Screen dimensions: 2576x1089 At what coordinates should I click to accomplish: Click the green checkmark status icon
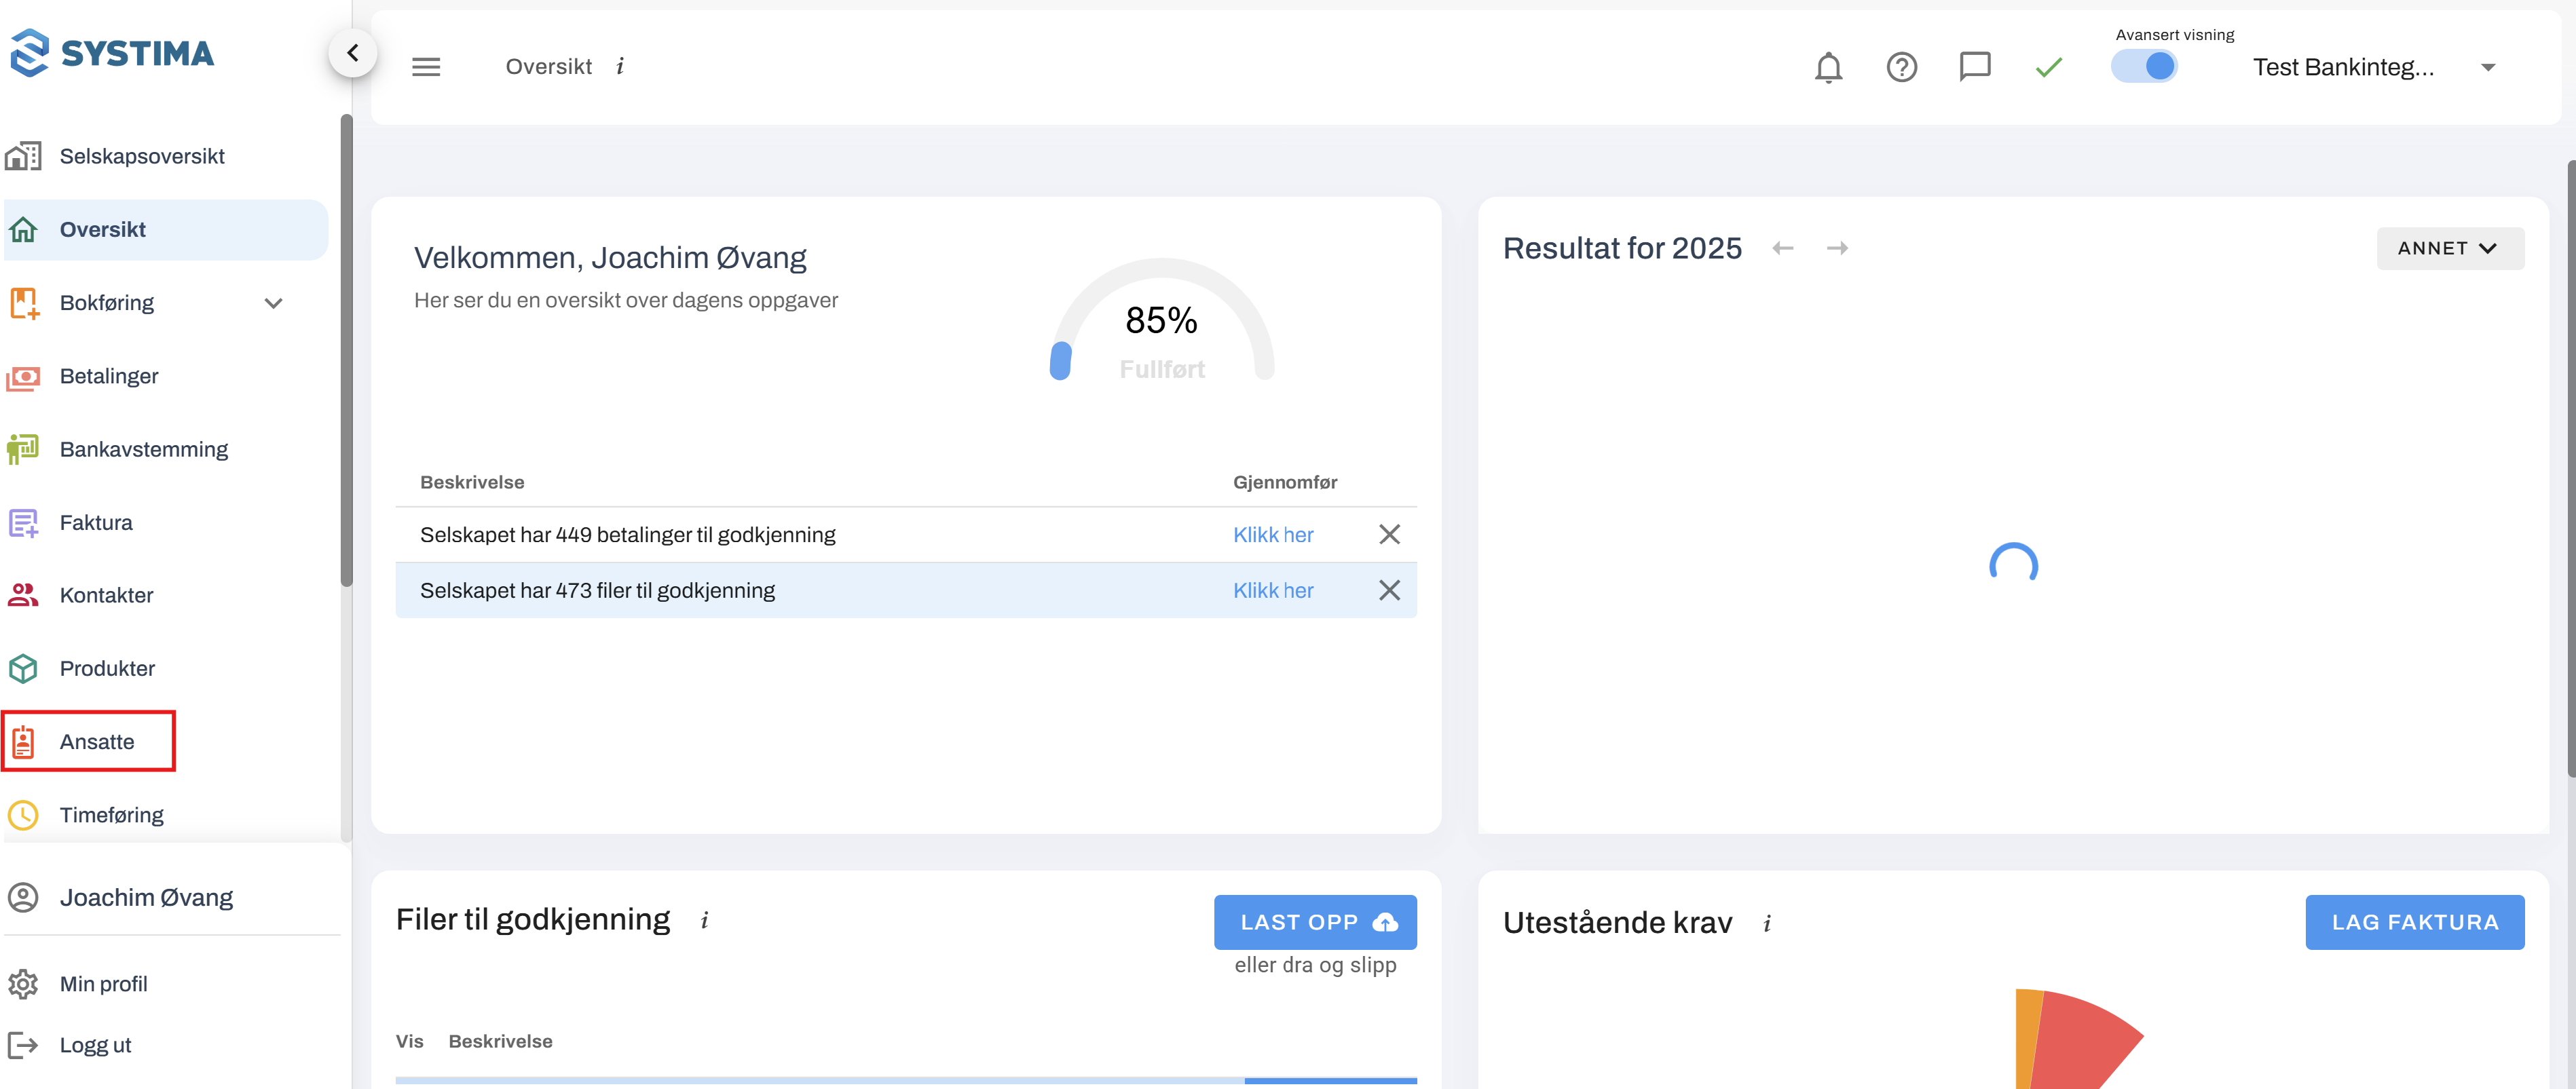tap(2048, 67)
